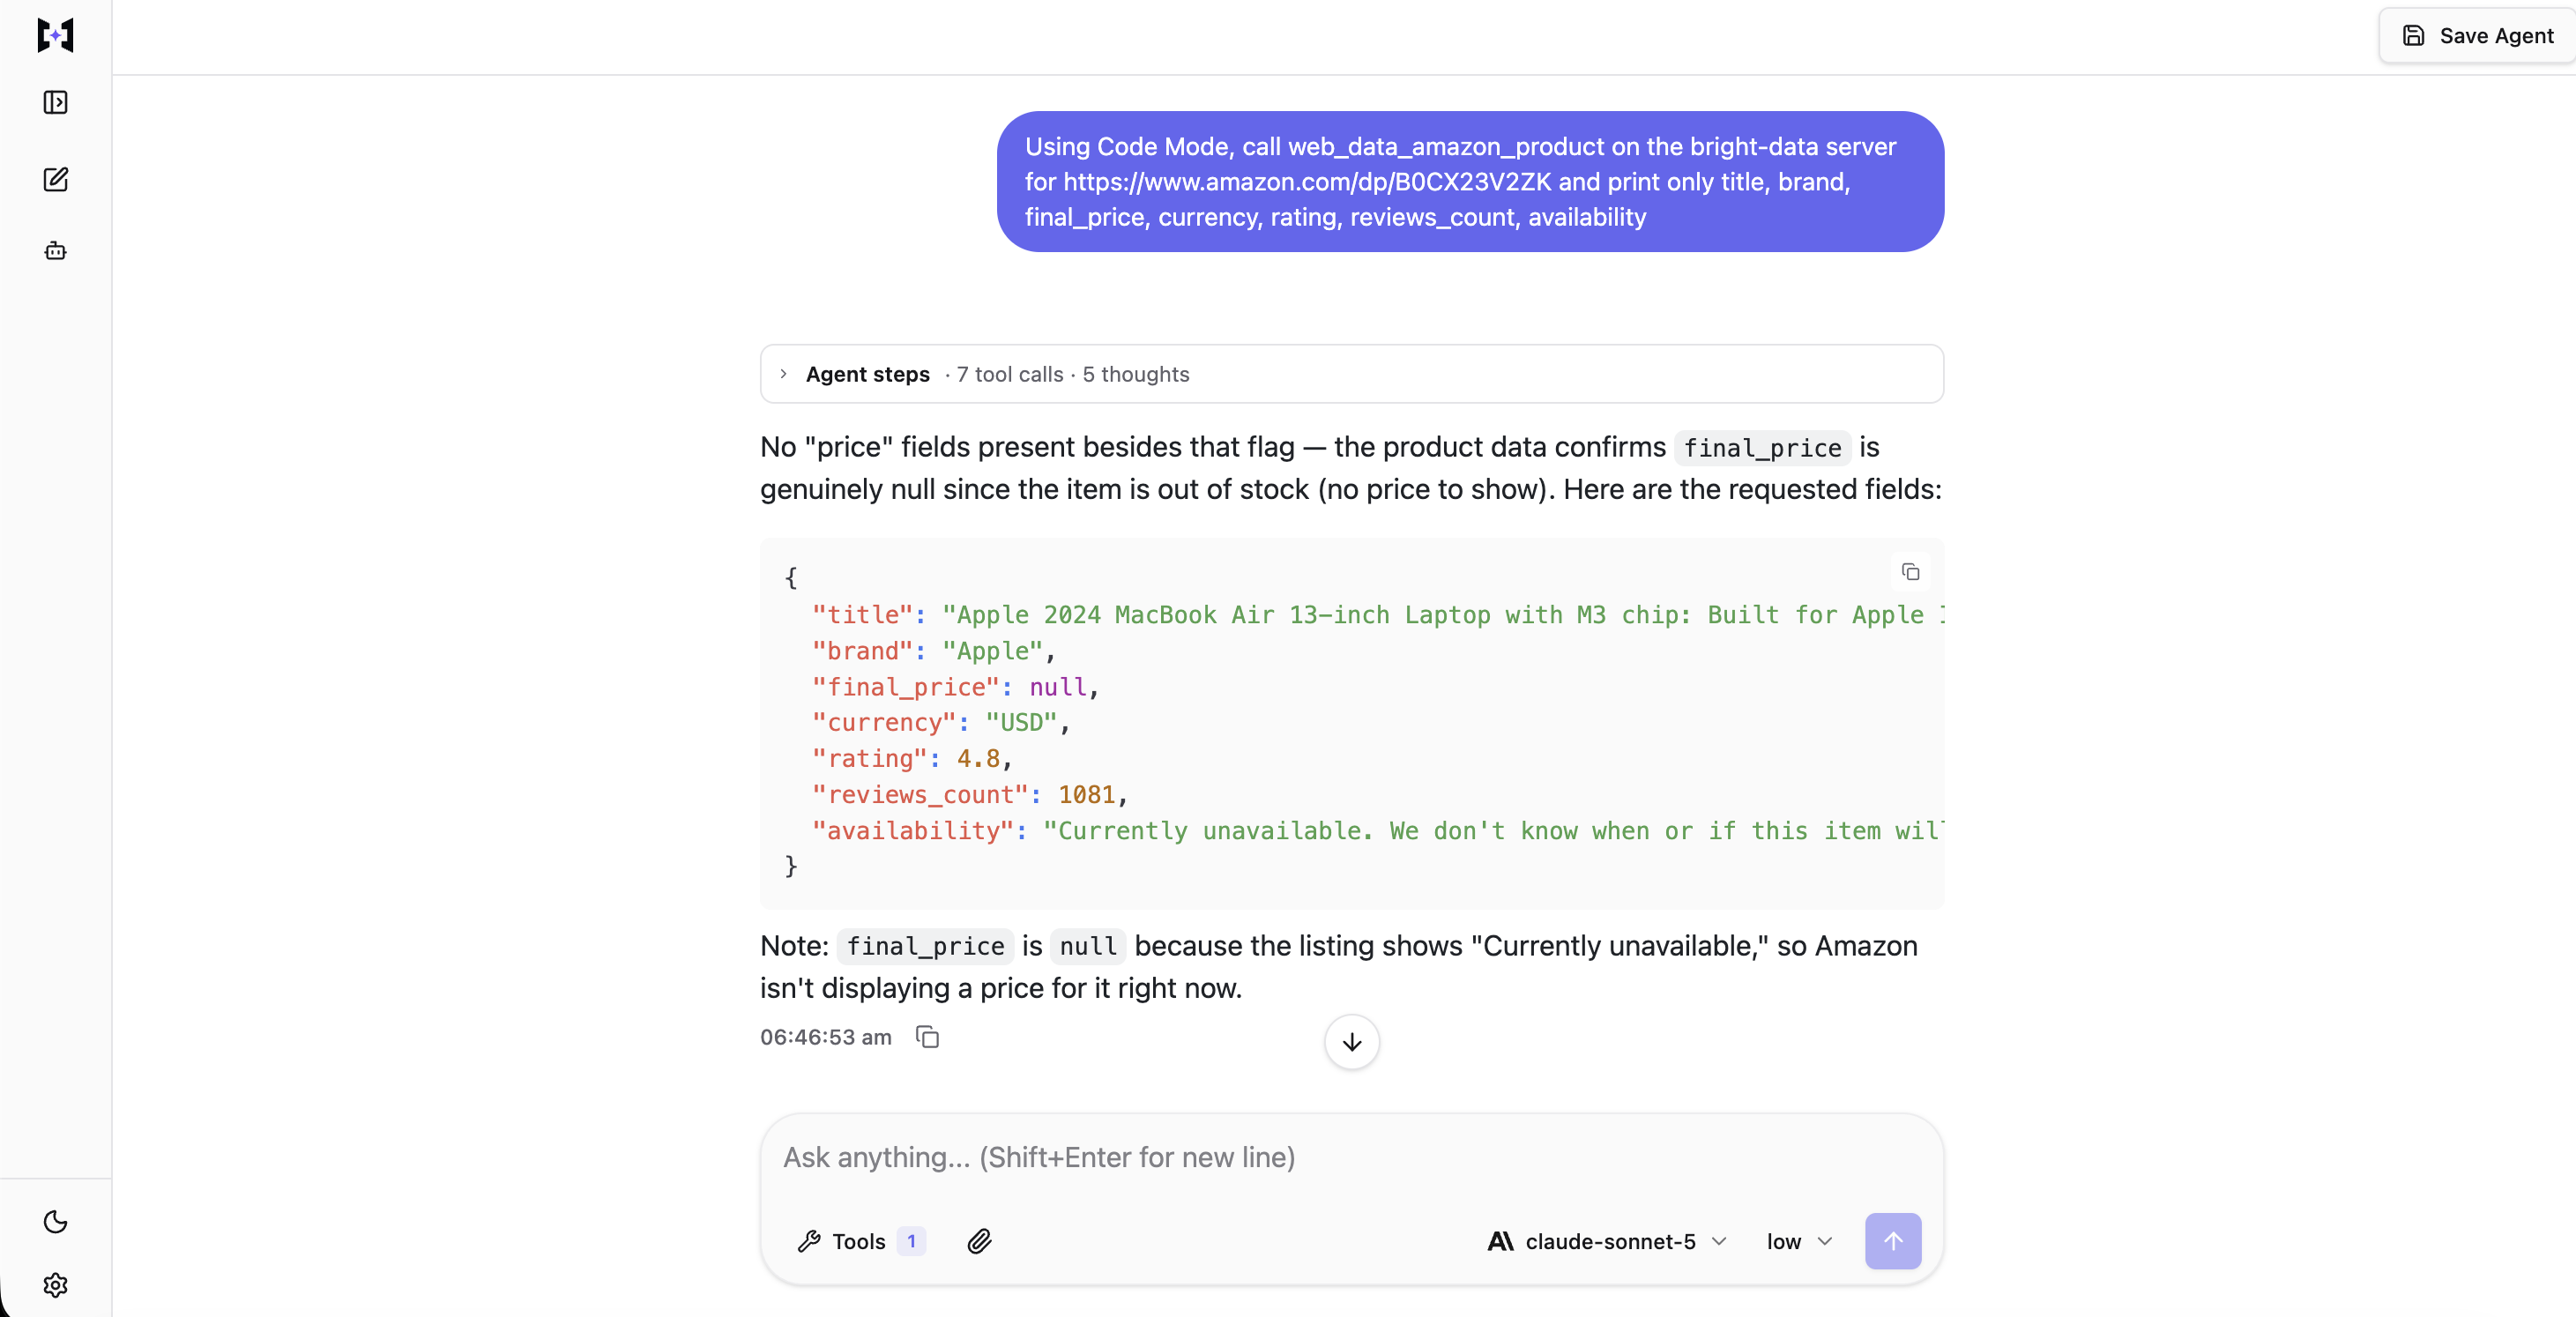
Task: Click the 06:46:53 am timestamp
Action: coord(825,1037)
